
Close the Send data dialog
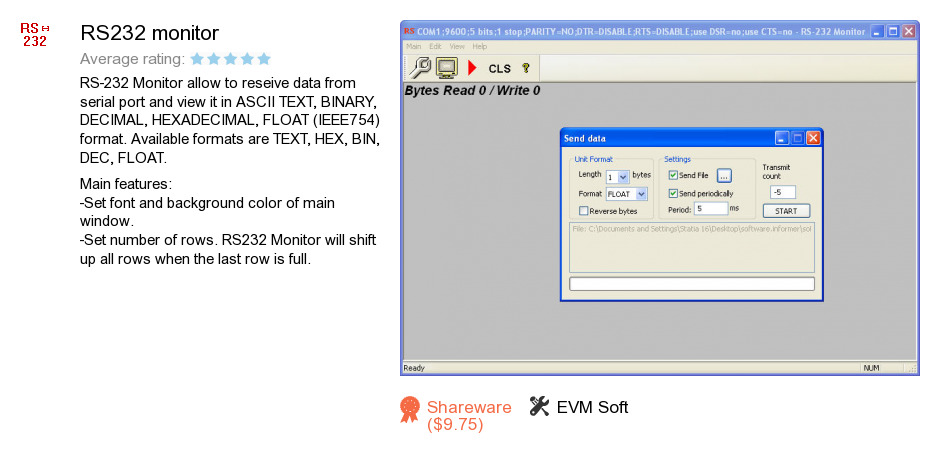click(x=813, y=139)
